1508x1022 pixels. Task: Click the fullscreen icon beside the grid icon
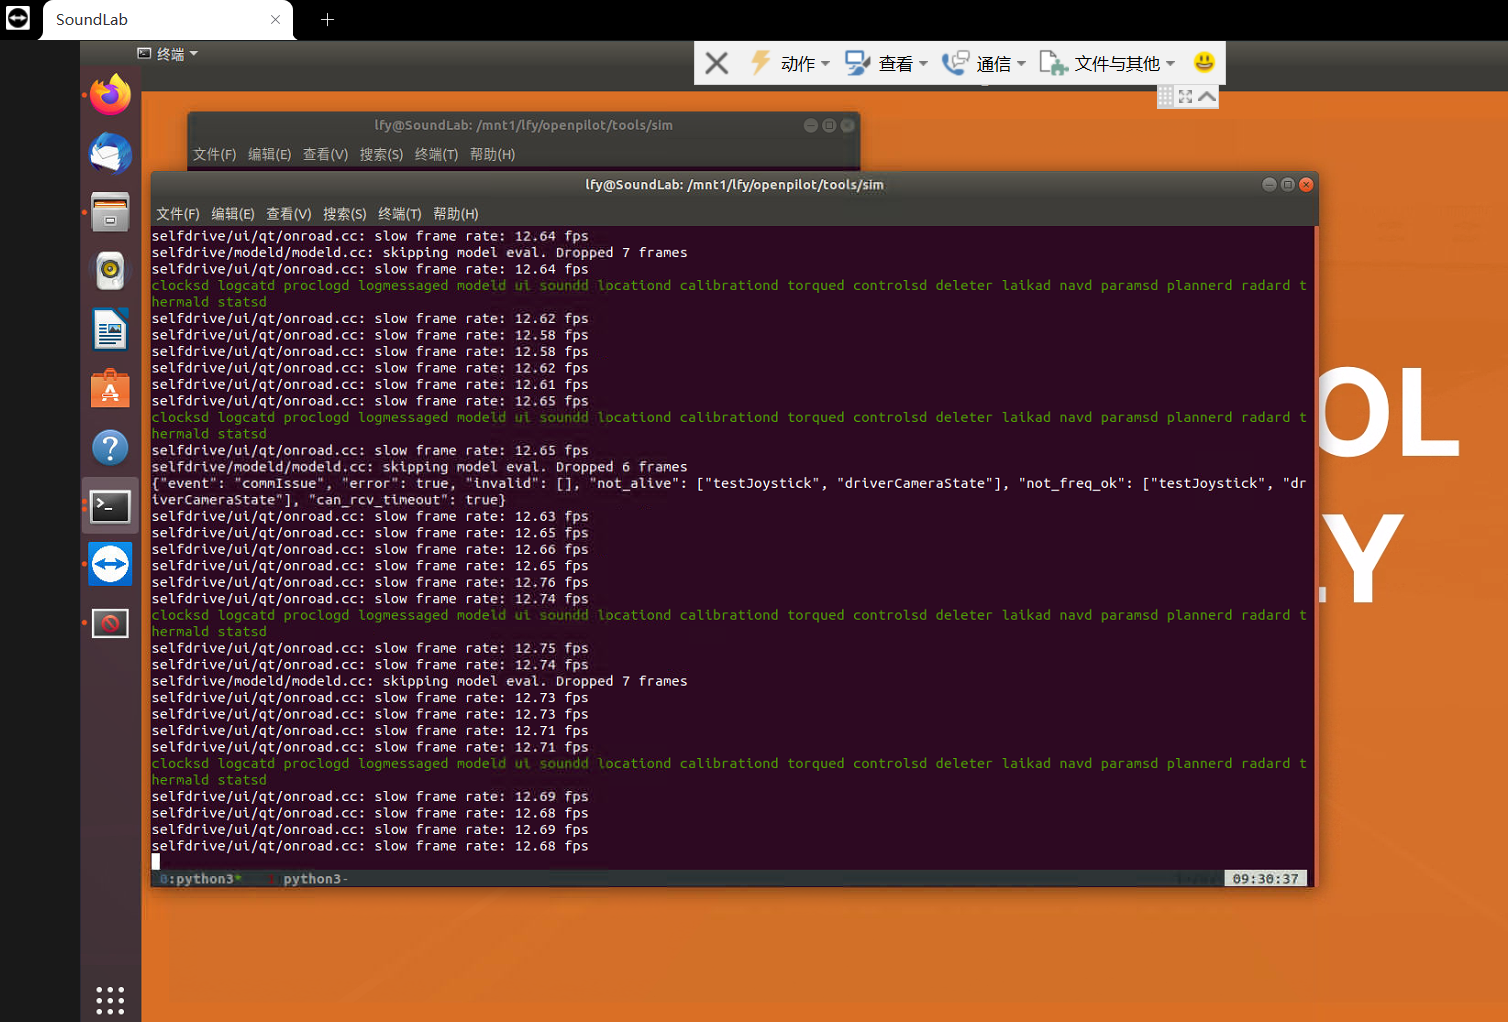click(x=1186, y=97)
